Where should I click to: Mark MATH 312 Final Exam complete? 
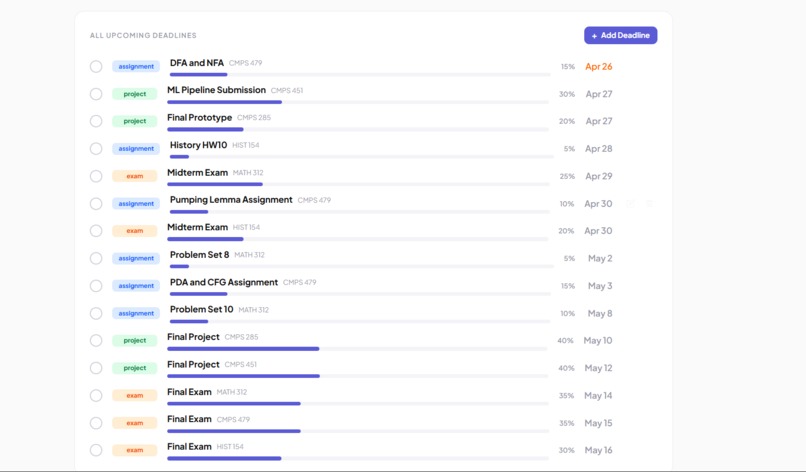(x=96, y=395)
